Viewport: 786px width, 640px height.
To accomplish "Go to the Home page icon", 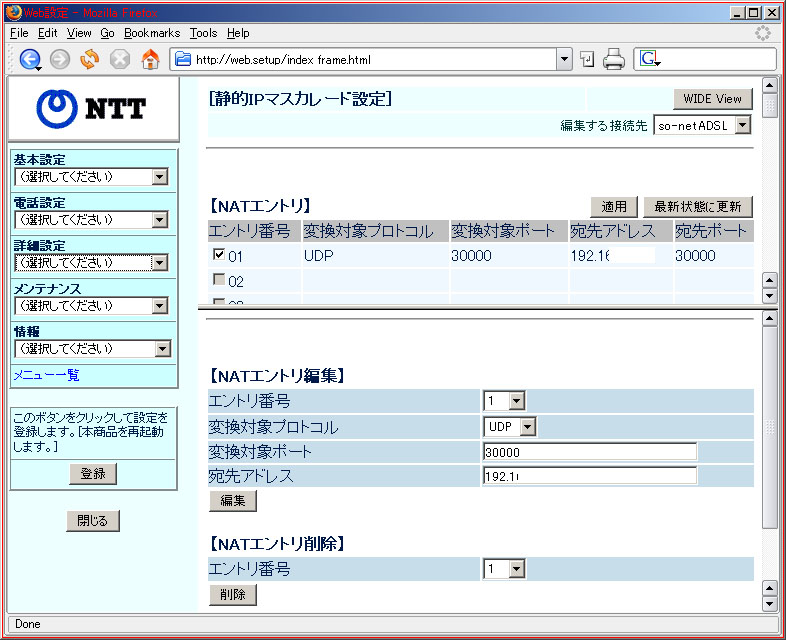I will pyautogui.click(x=150, y=59).
